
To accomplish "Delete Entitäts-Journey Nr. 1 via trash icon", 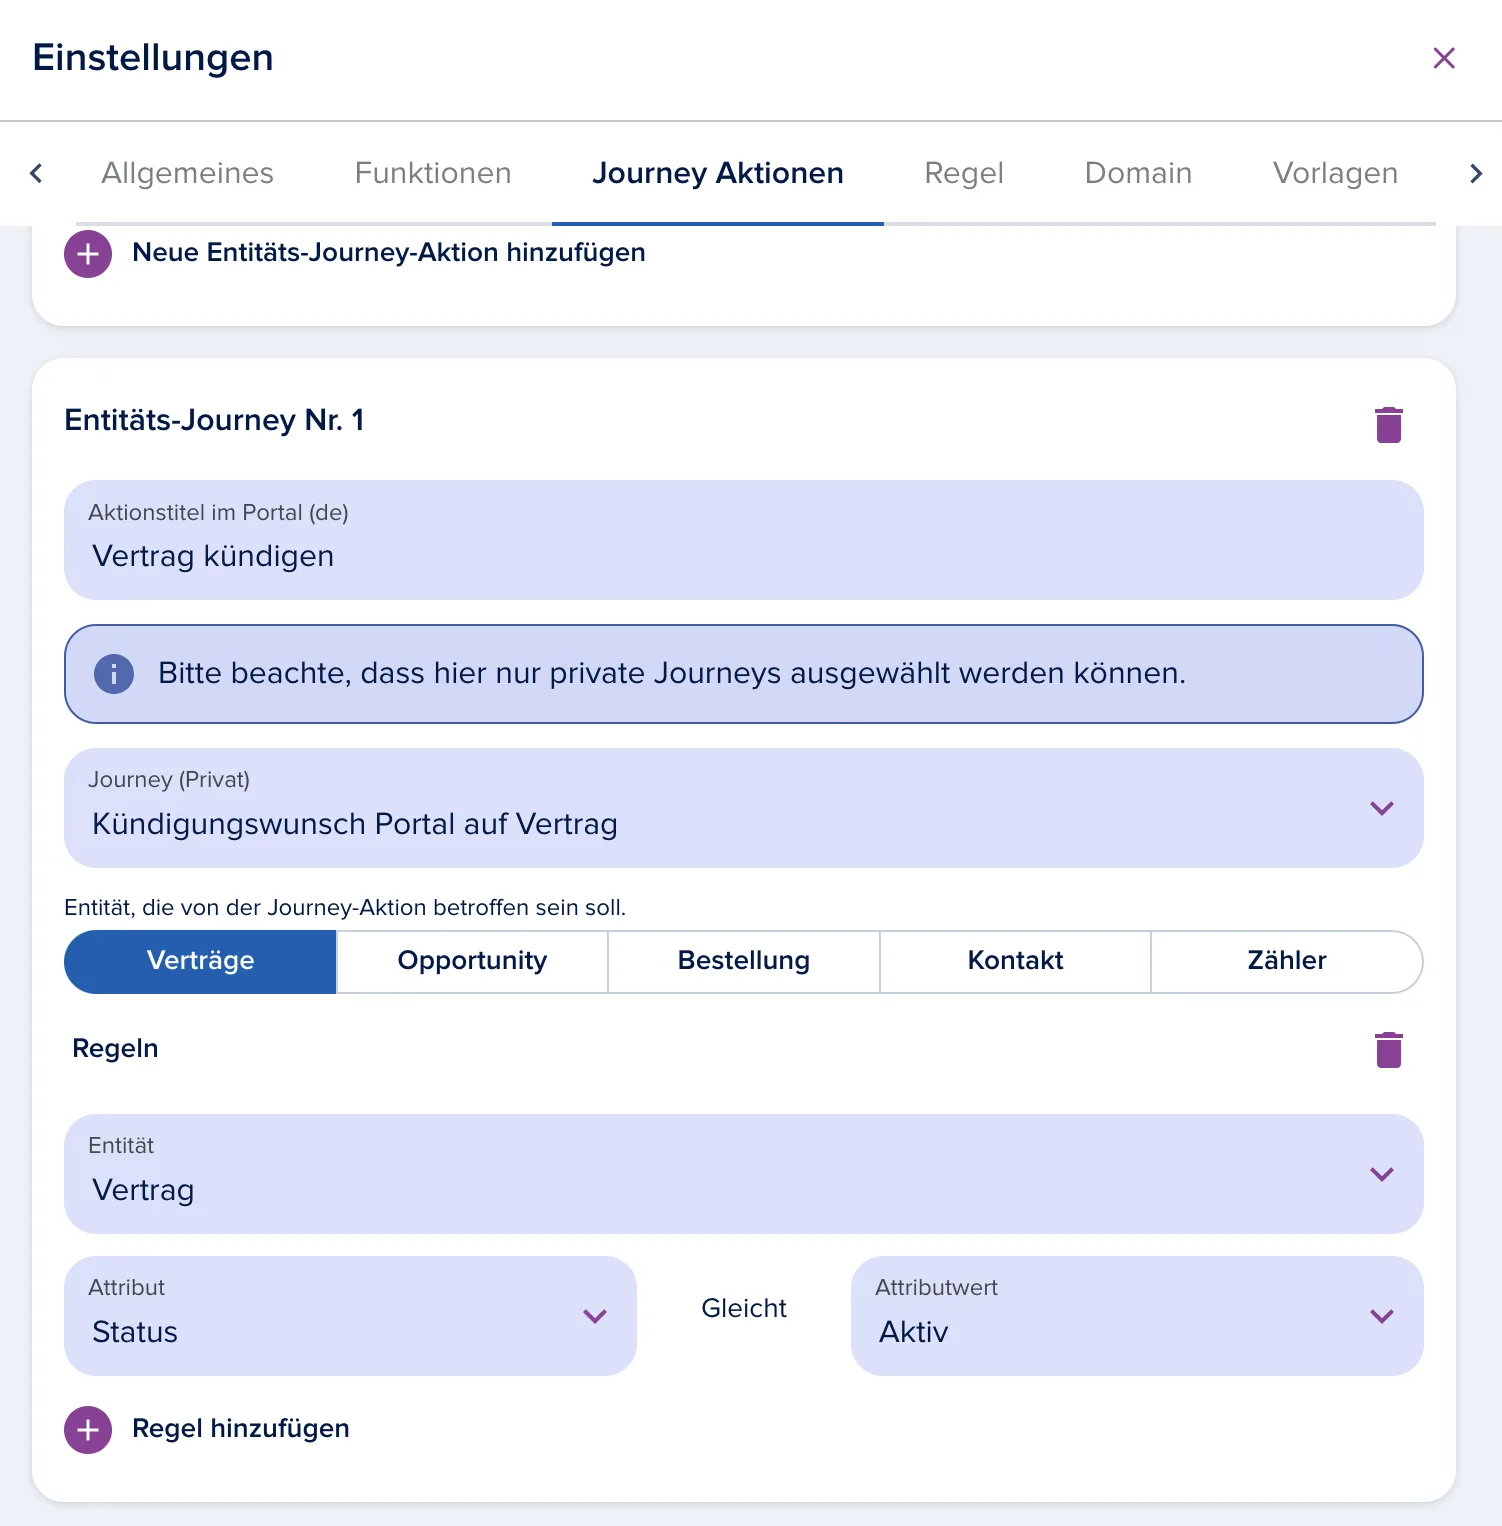I will [1388, 425].
